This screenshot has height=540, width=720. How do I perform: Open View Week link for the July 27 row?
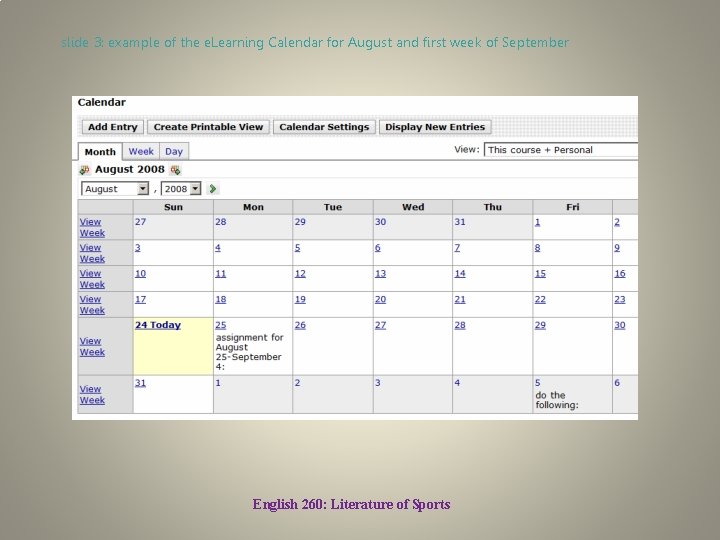92,227
